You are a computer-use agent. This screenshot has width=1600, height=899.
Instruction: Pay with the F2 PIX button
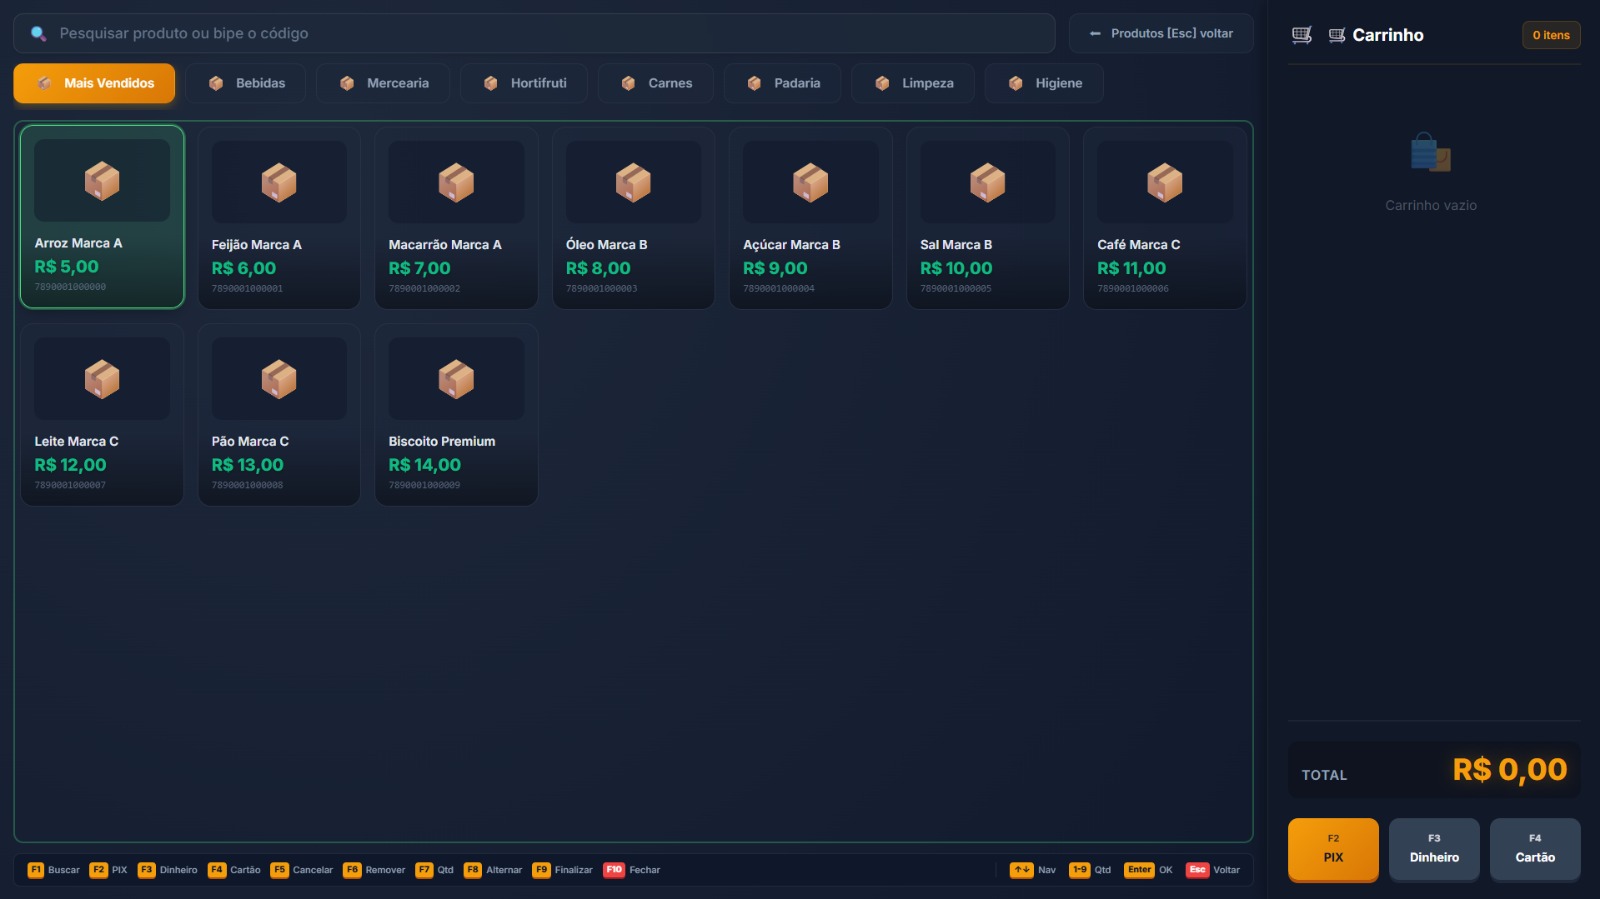[1333, 849]
